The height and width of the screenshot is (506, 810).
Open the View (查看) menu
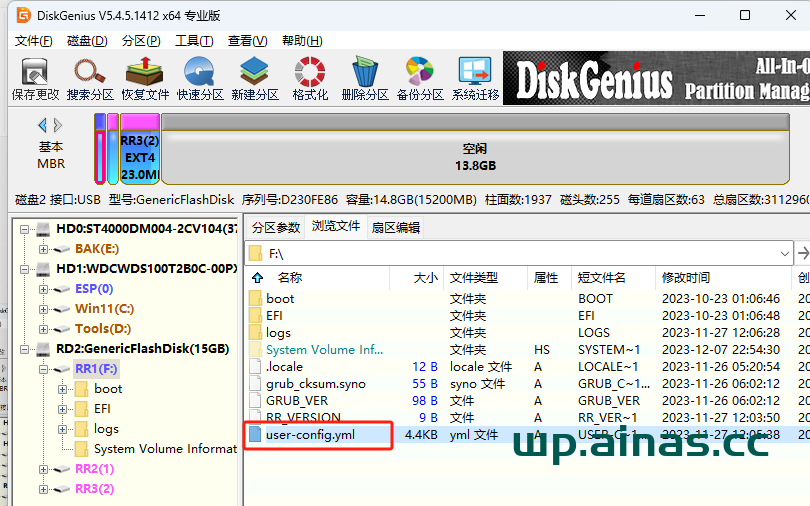click(x=247, y=41)
